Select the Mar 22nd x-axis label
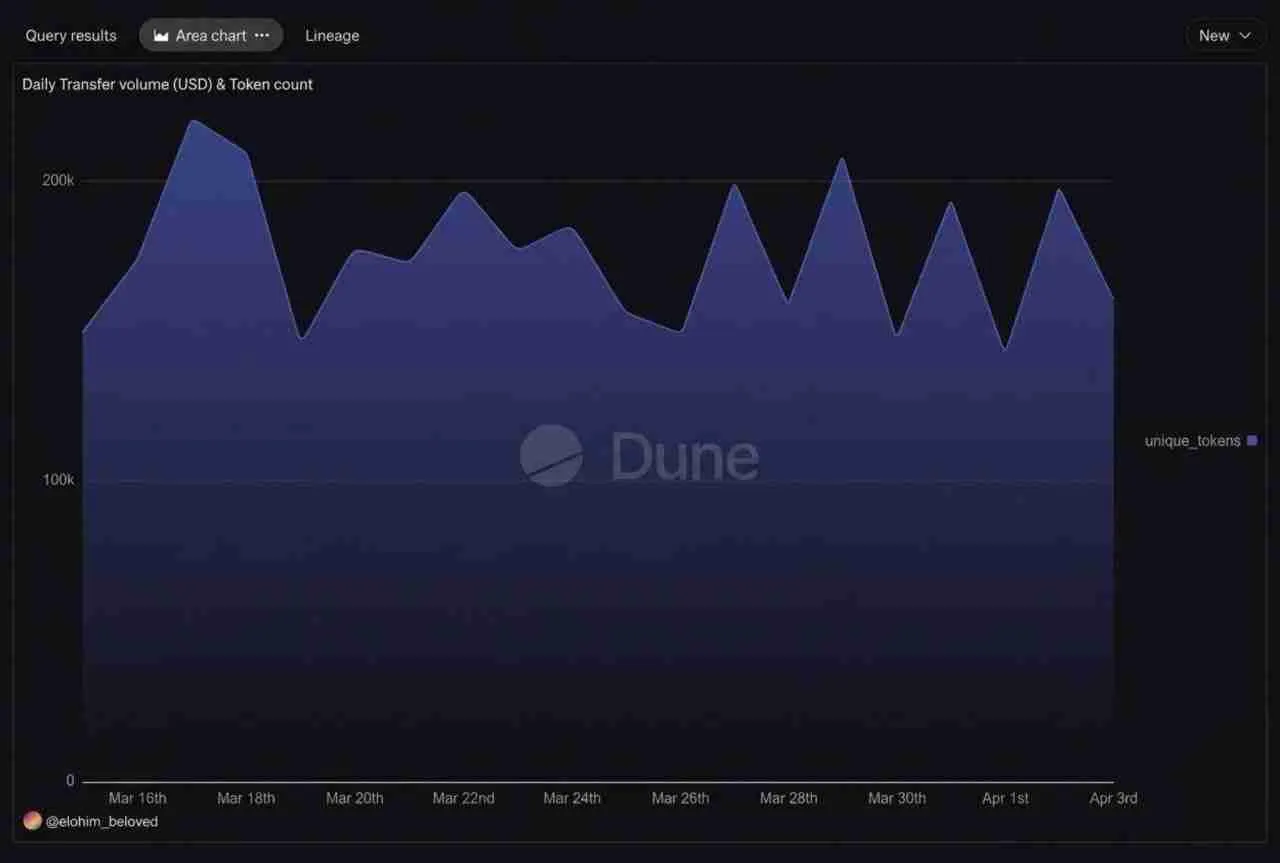 pos(463,798)
